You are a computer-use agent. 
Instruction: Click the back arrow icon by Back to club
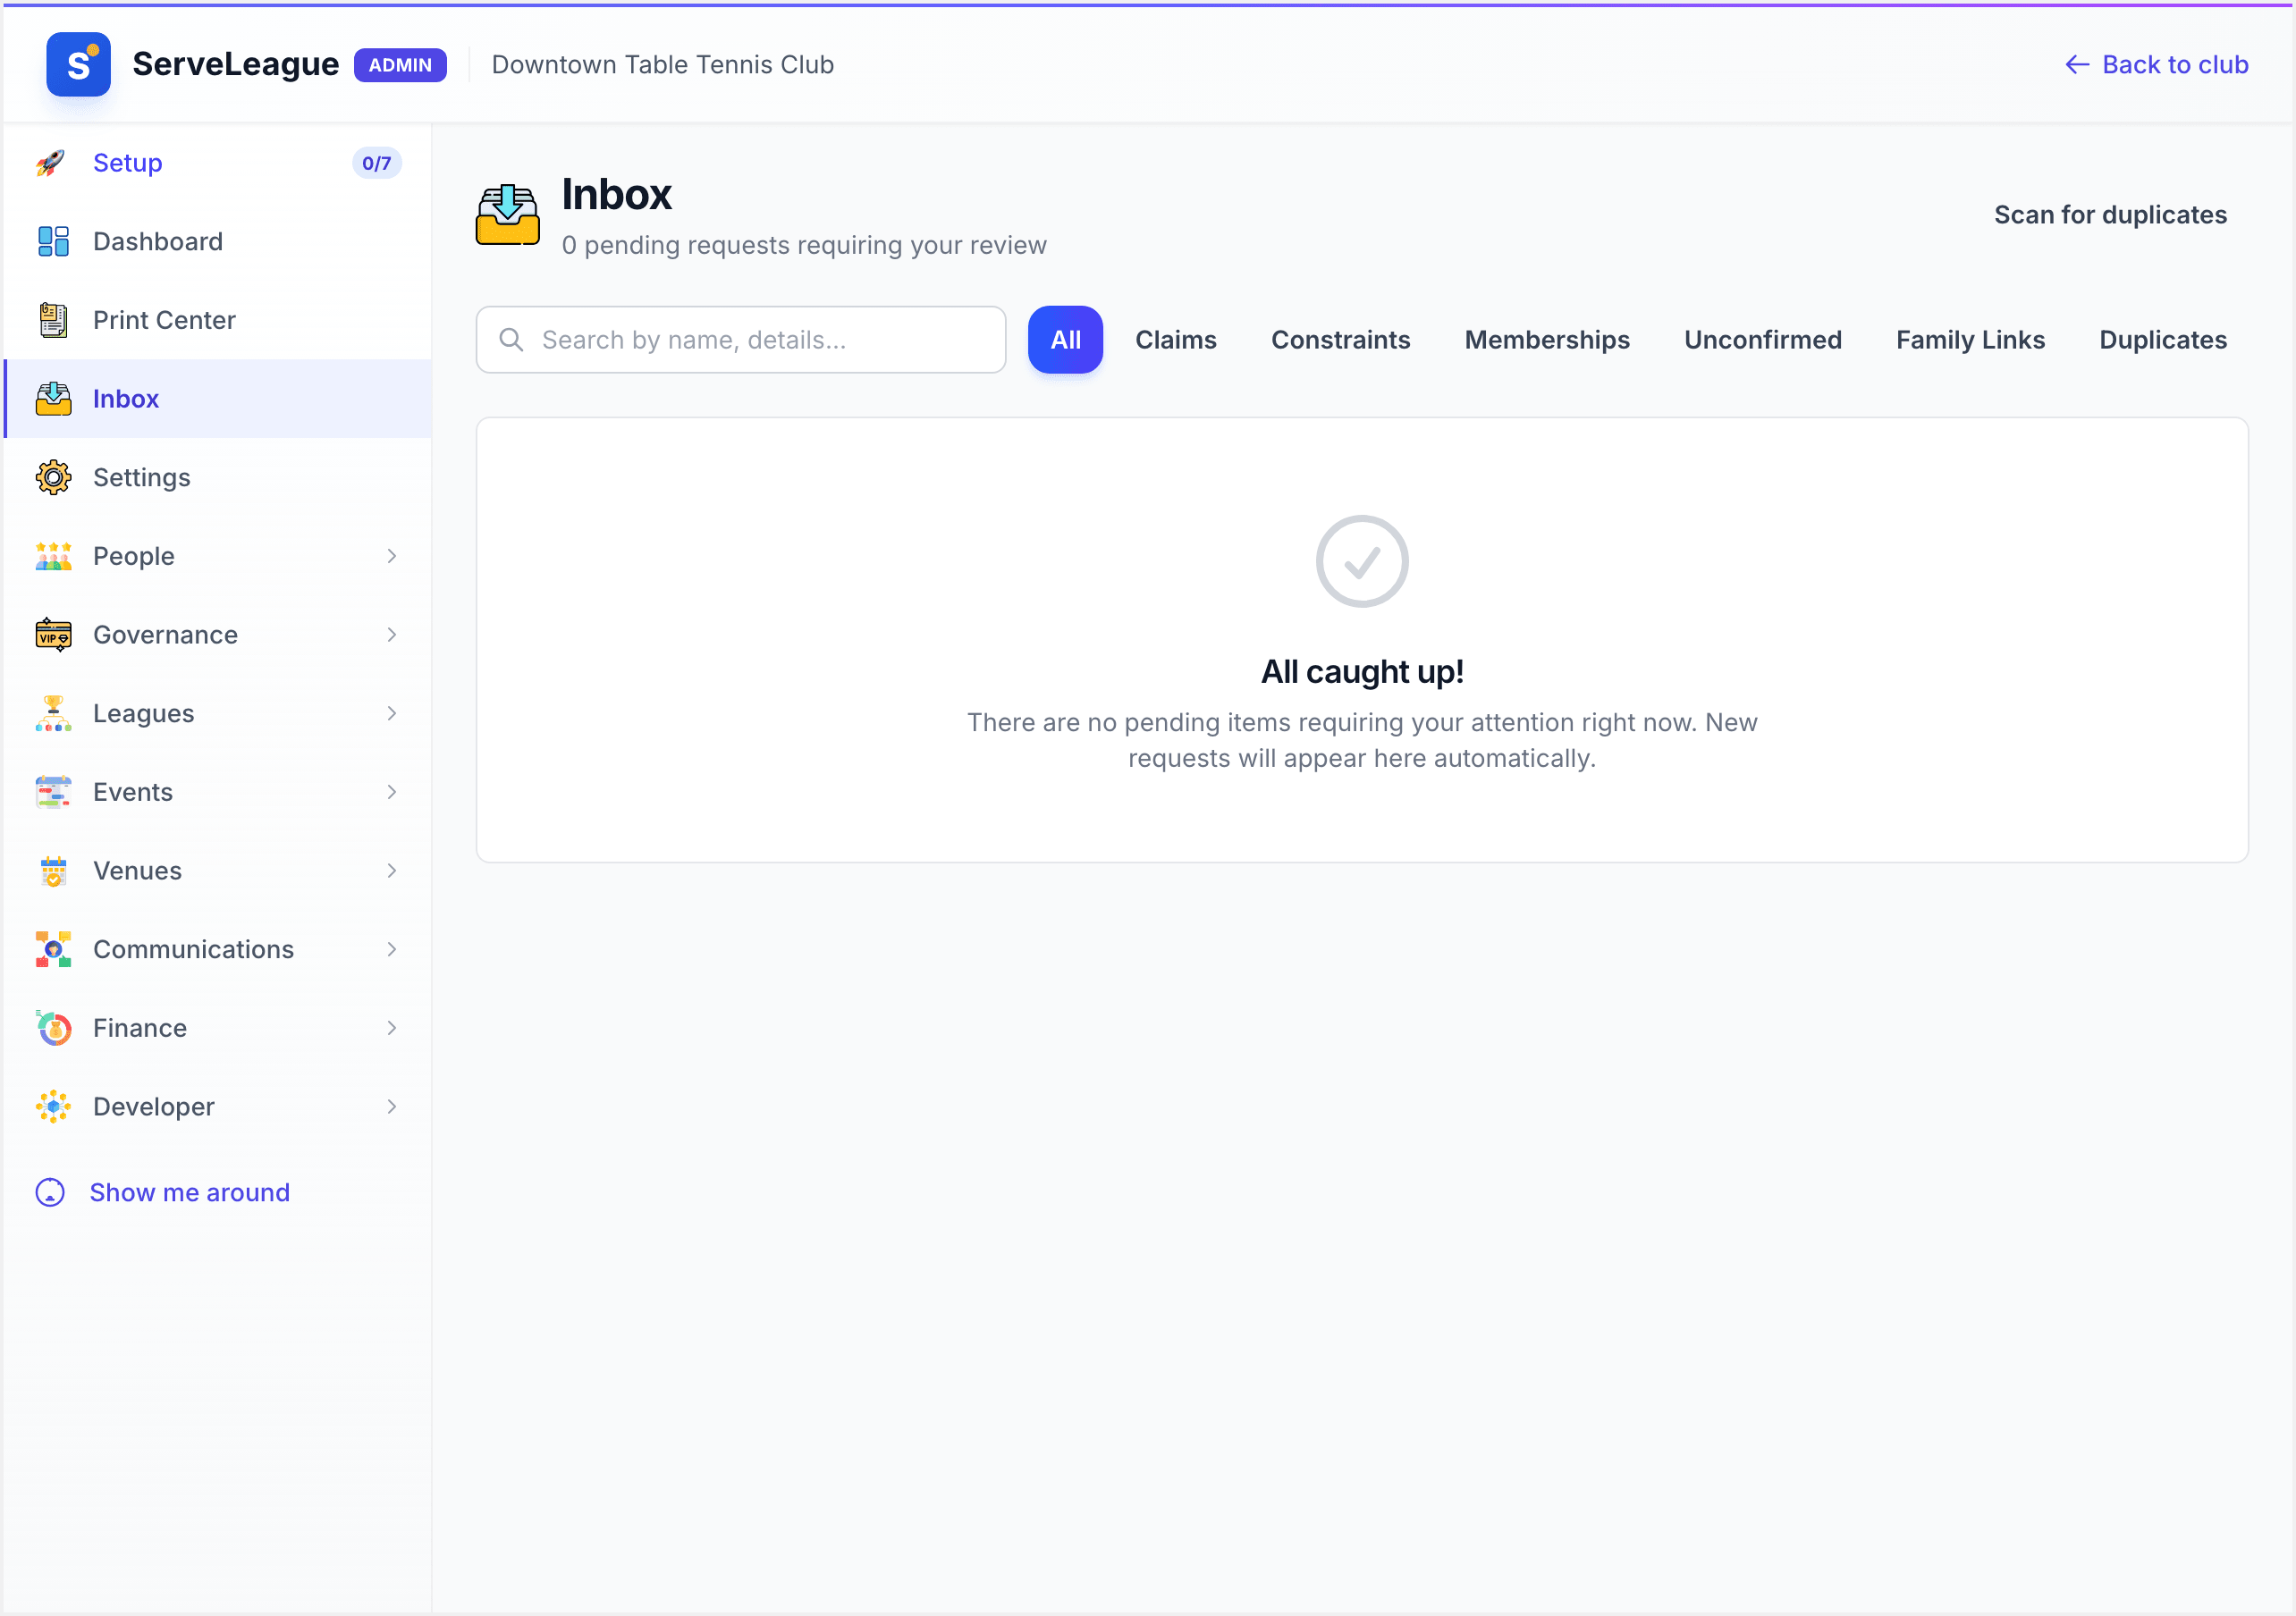(2077, 65)
